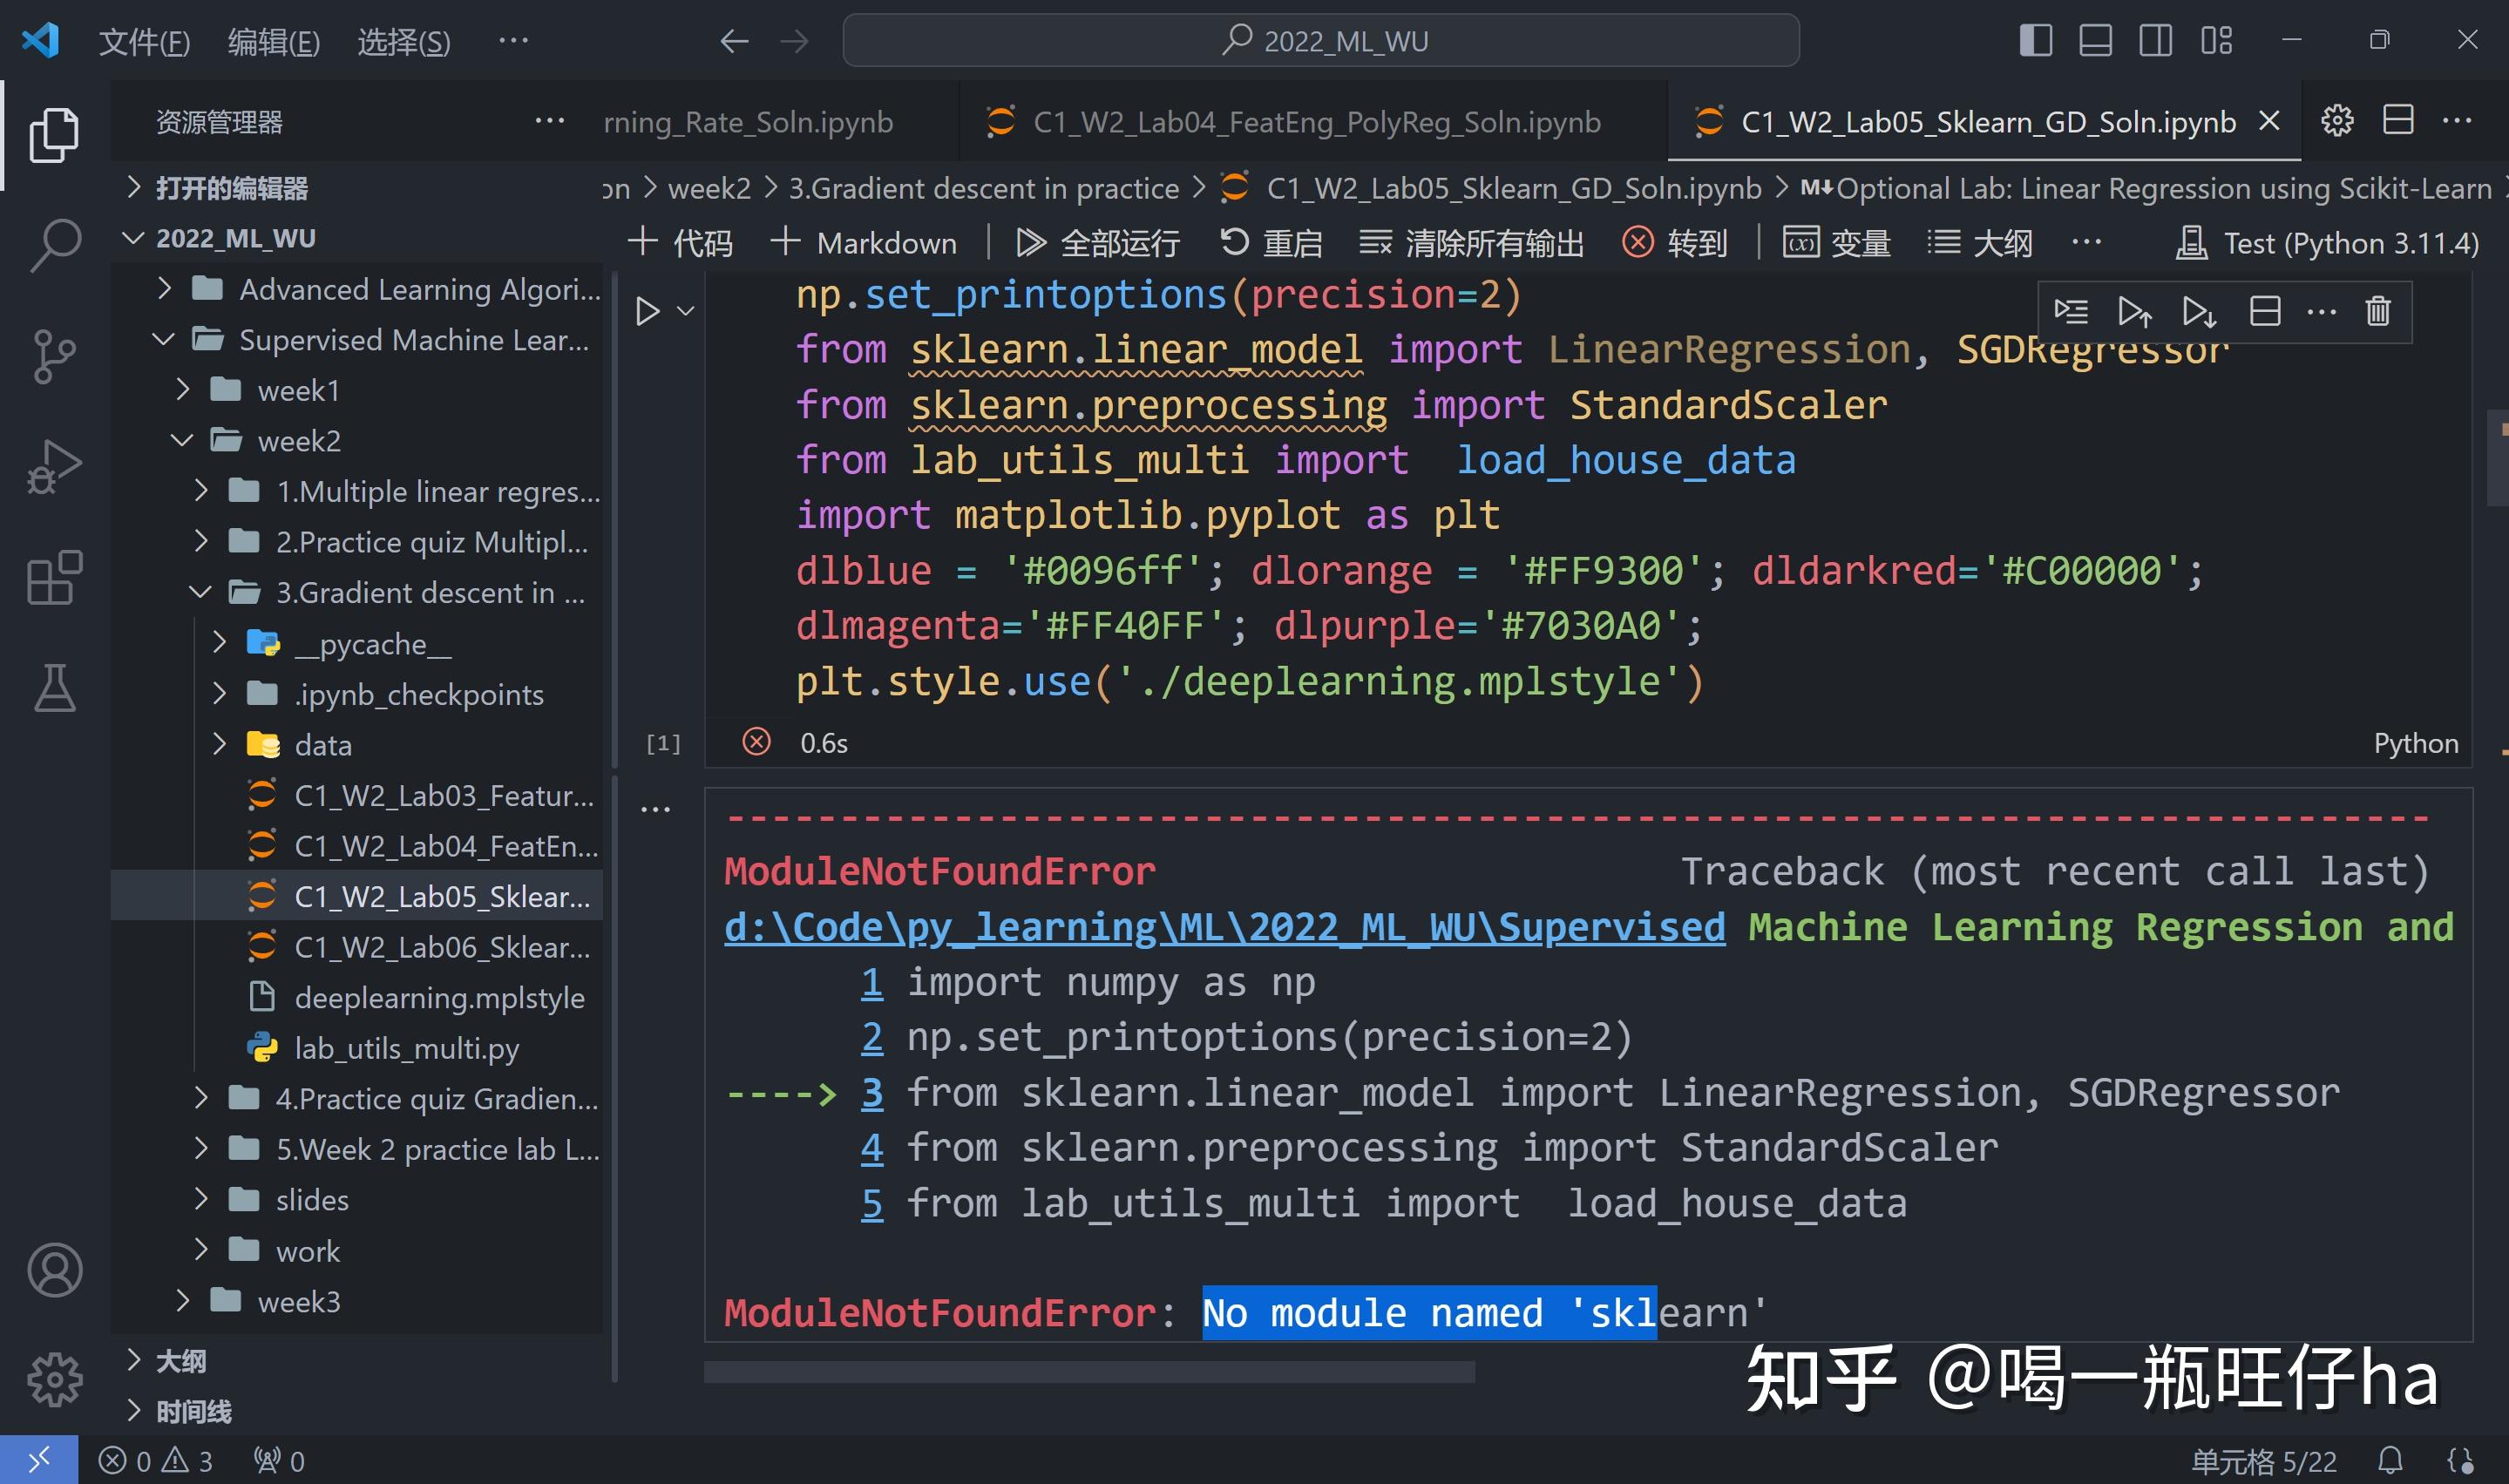This screenshot has width=2509, height=1484.
Task: Delete the cell with trash icon
Action: pos(2378,312)
